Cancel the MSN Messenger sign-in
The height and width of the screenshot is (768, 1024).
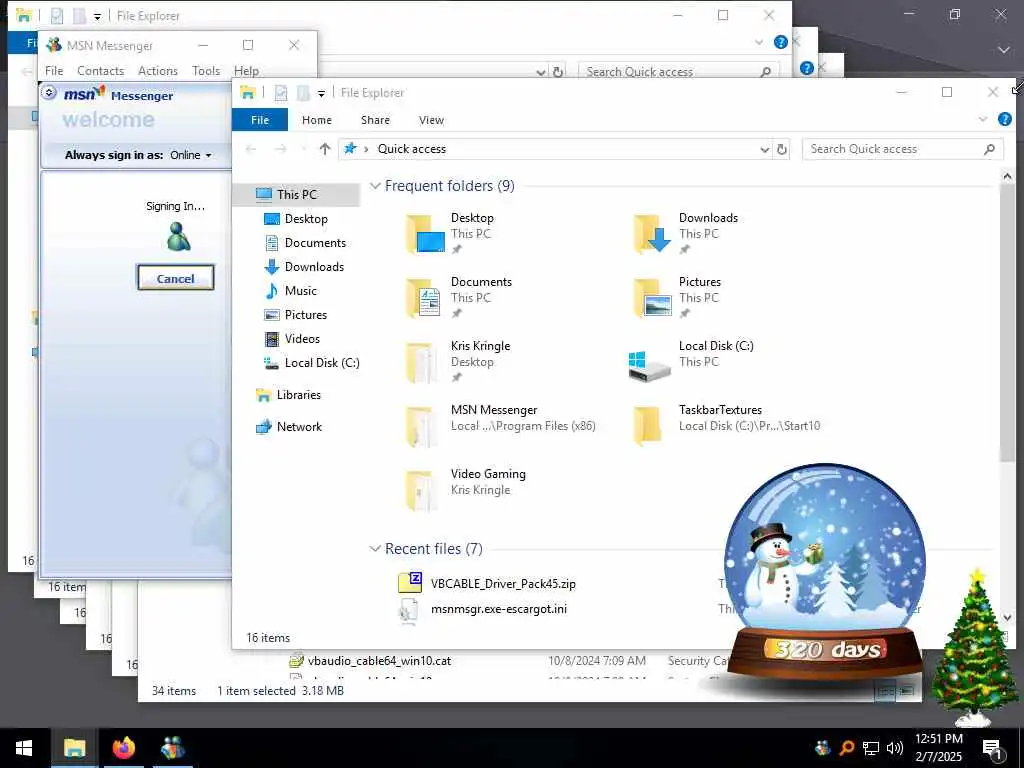[x=175, y=278]
